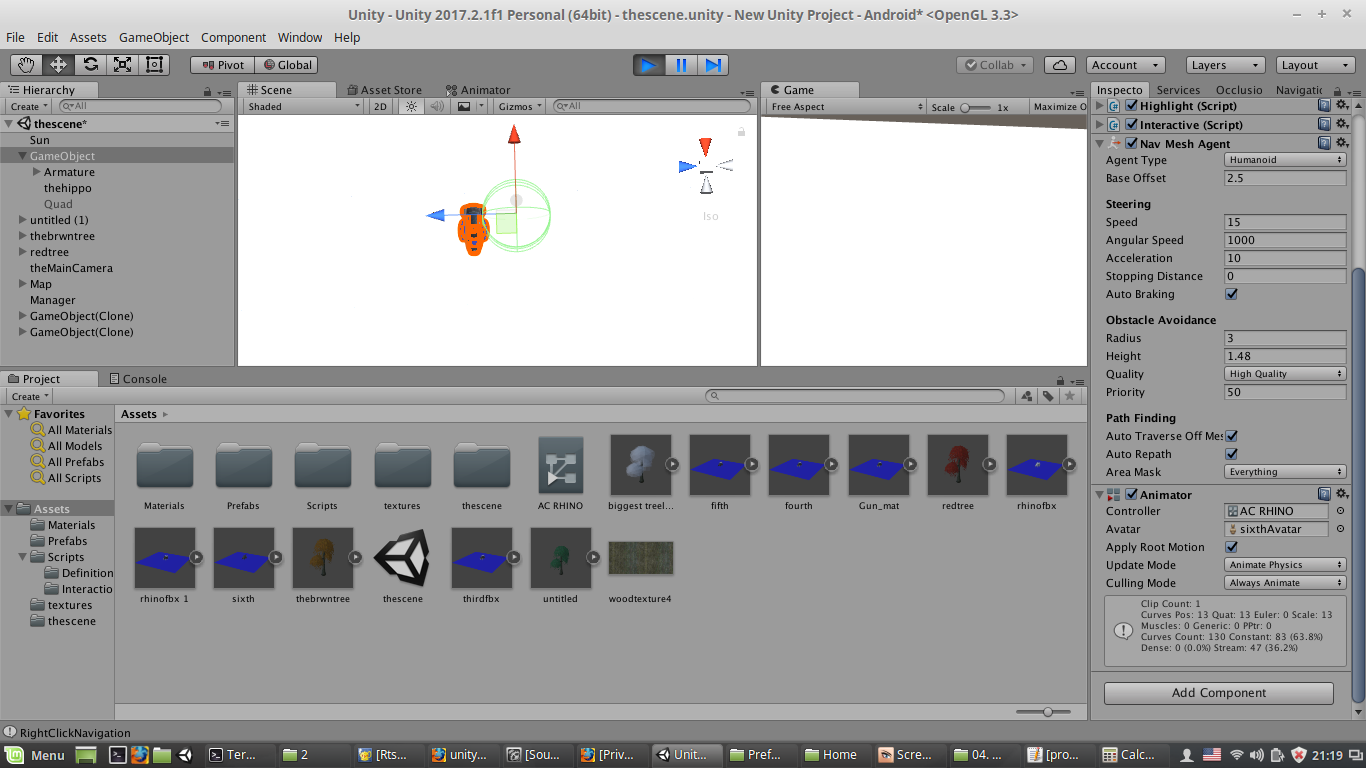Open the Component menu

tap(234, 37)
